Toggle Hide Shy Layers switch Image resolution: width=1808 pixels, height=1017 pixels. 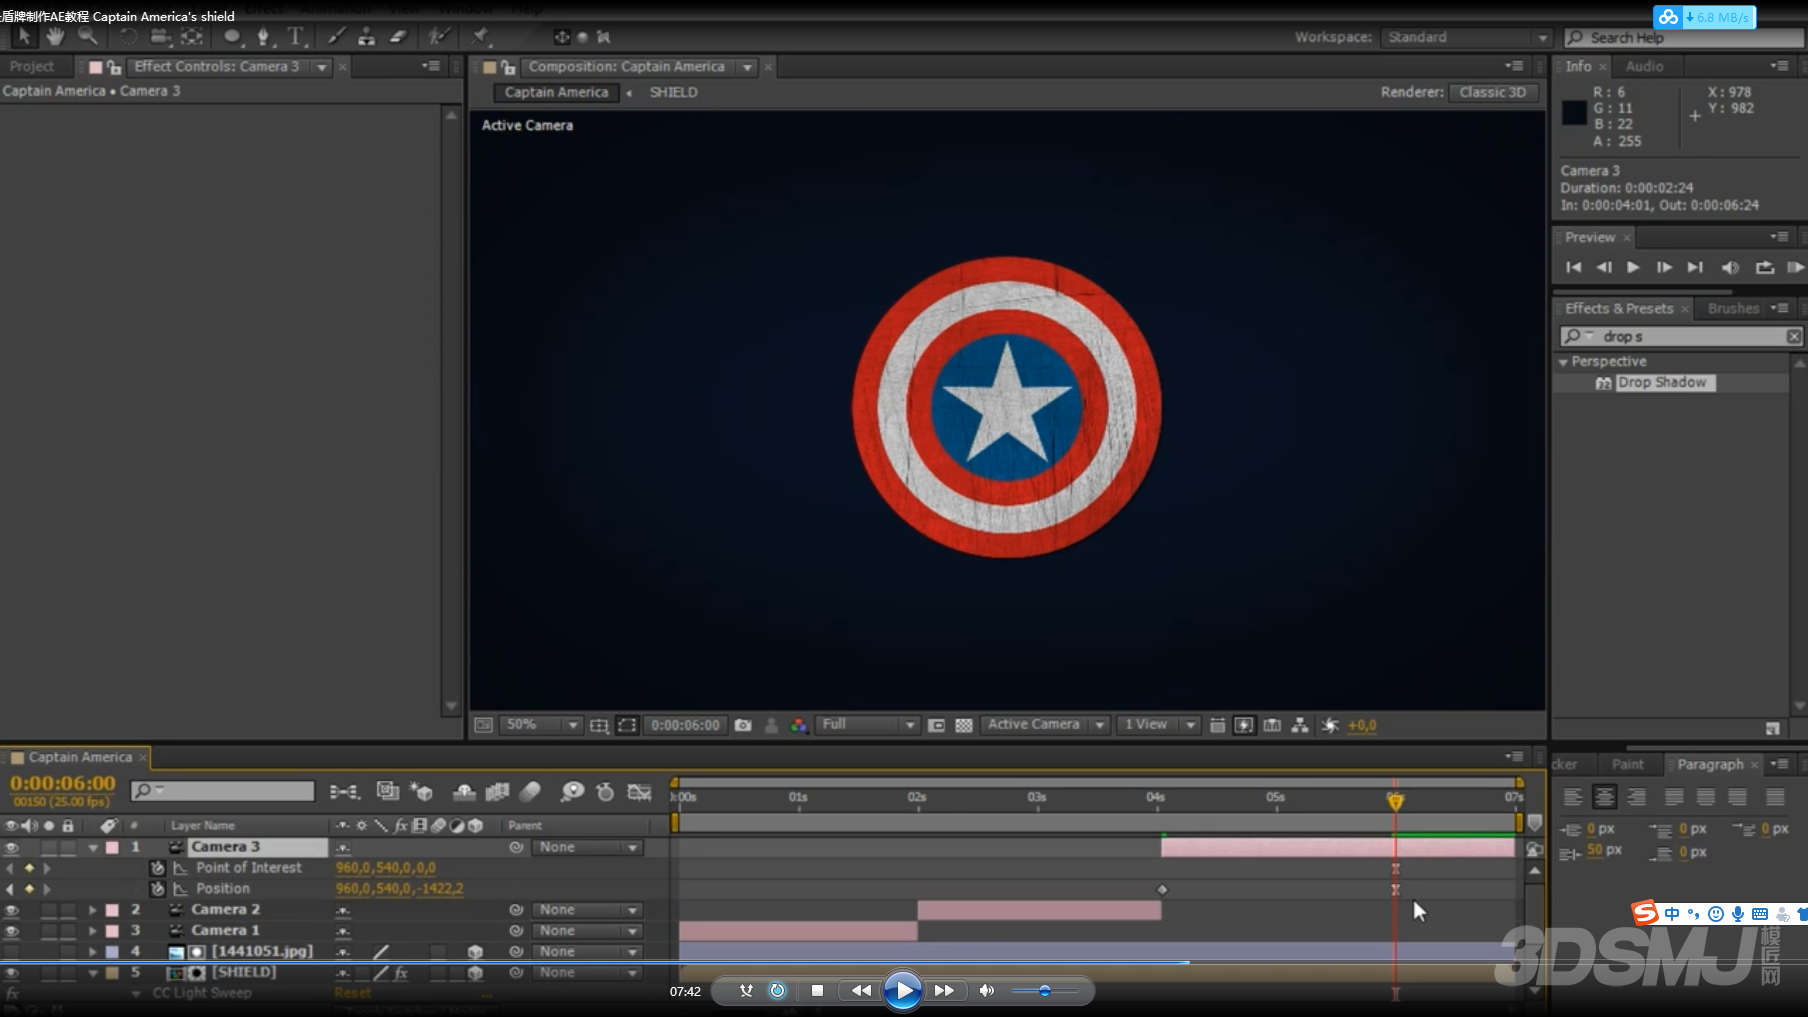click(464, 792)
